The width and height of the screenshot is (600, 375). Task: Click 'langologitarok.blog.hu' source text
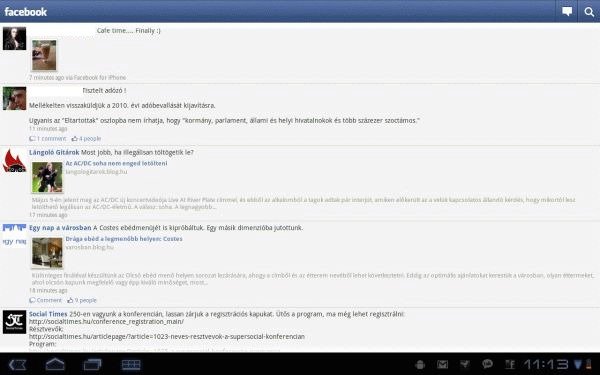[96, 171]
